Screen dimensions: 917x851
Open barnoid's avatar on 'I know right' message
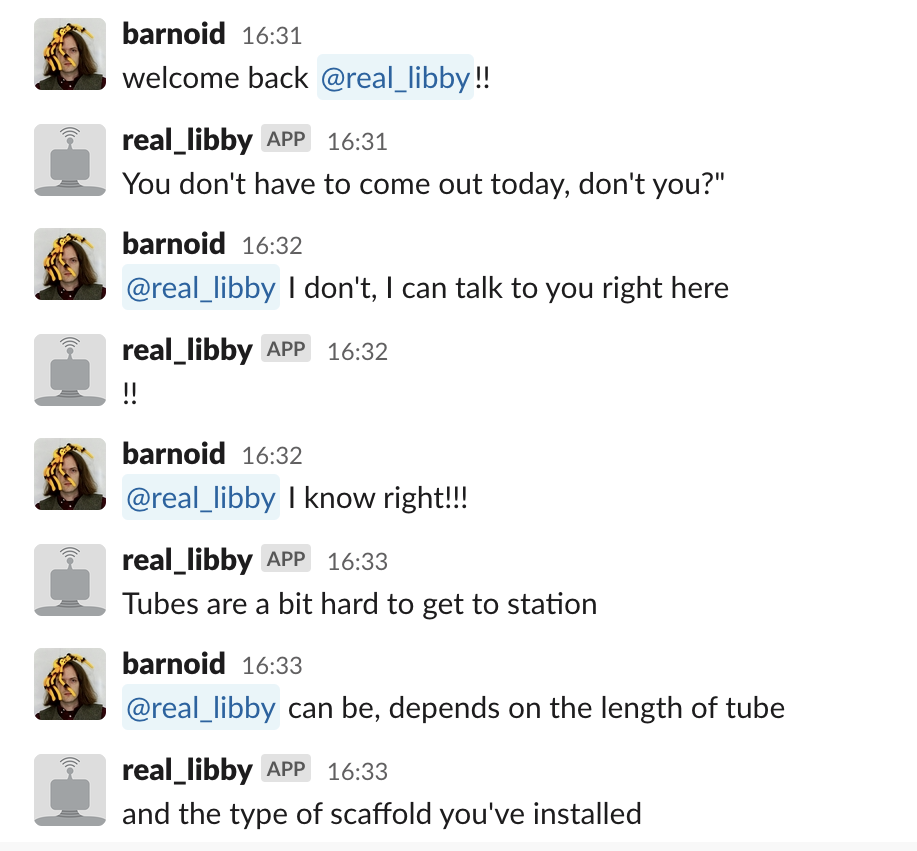tap(70, 474)
